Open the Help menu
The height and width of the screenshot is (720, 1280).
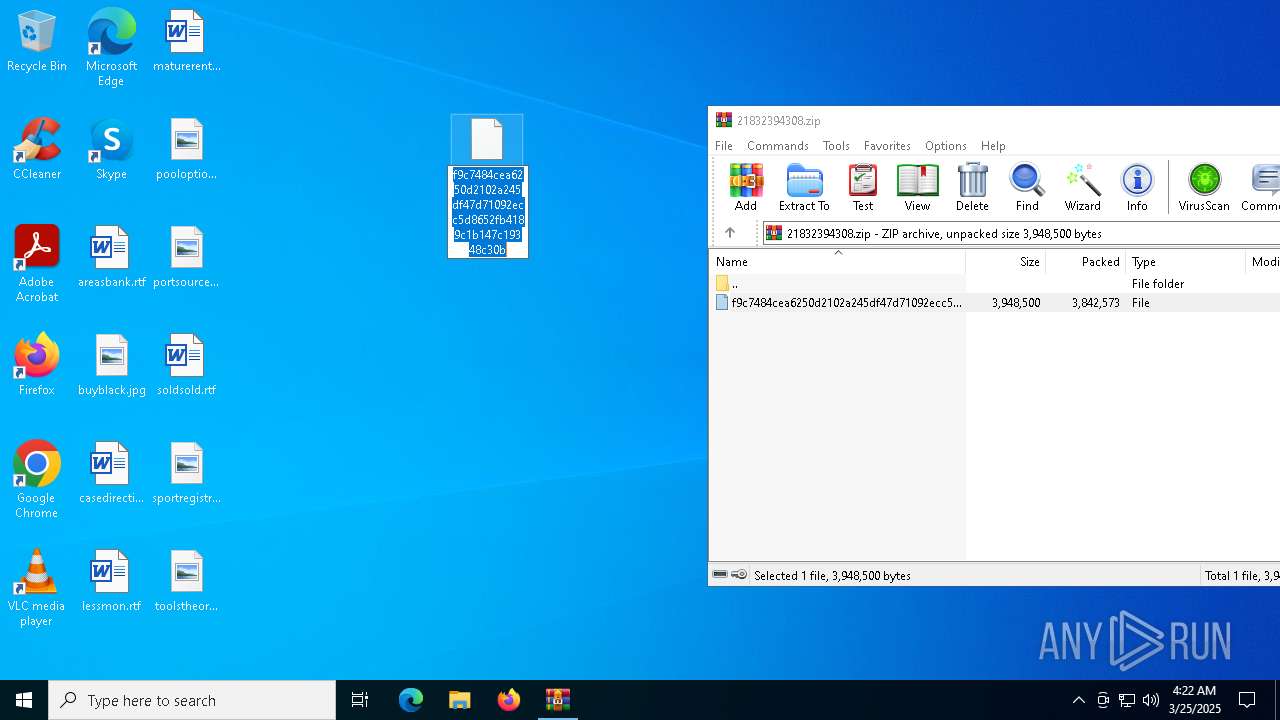[x=993, y=146]
